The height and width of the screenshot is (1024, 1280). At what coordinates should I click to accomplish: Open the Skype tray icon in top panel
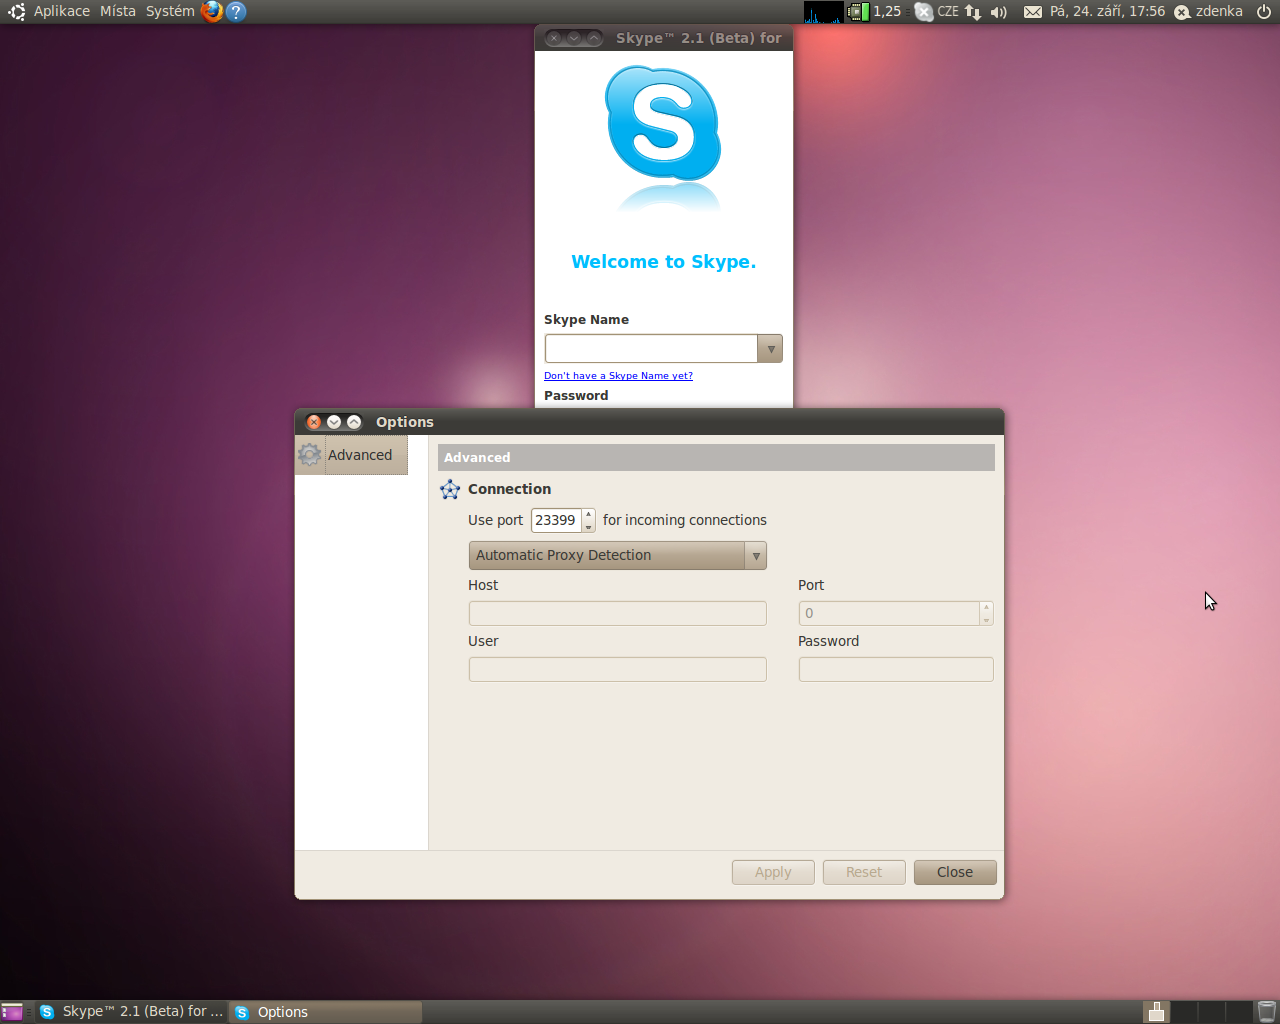[923, 11]
